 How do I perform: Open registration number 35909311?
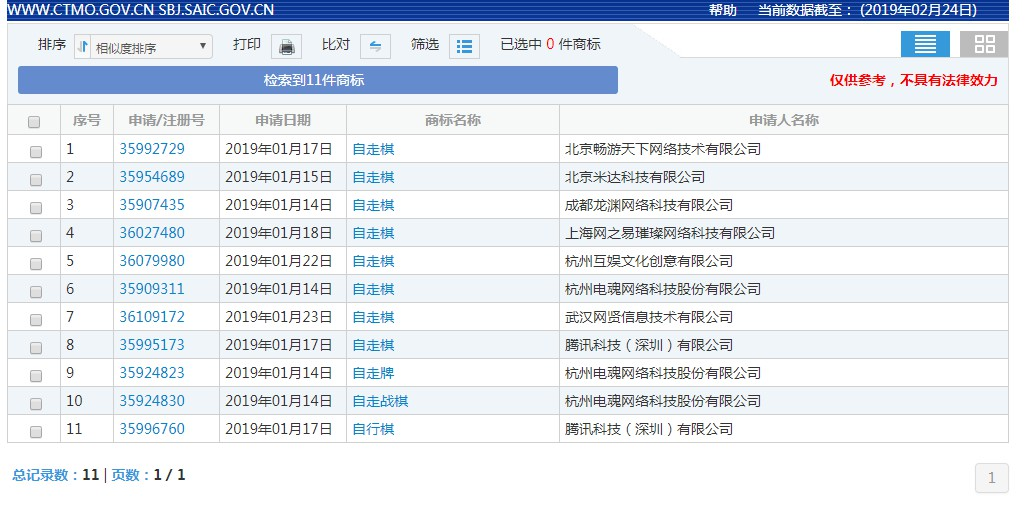pos(152,289)
